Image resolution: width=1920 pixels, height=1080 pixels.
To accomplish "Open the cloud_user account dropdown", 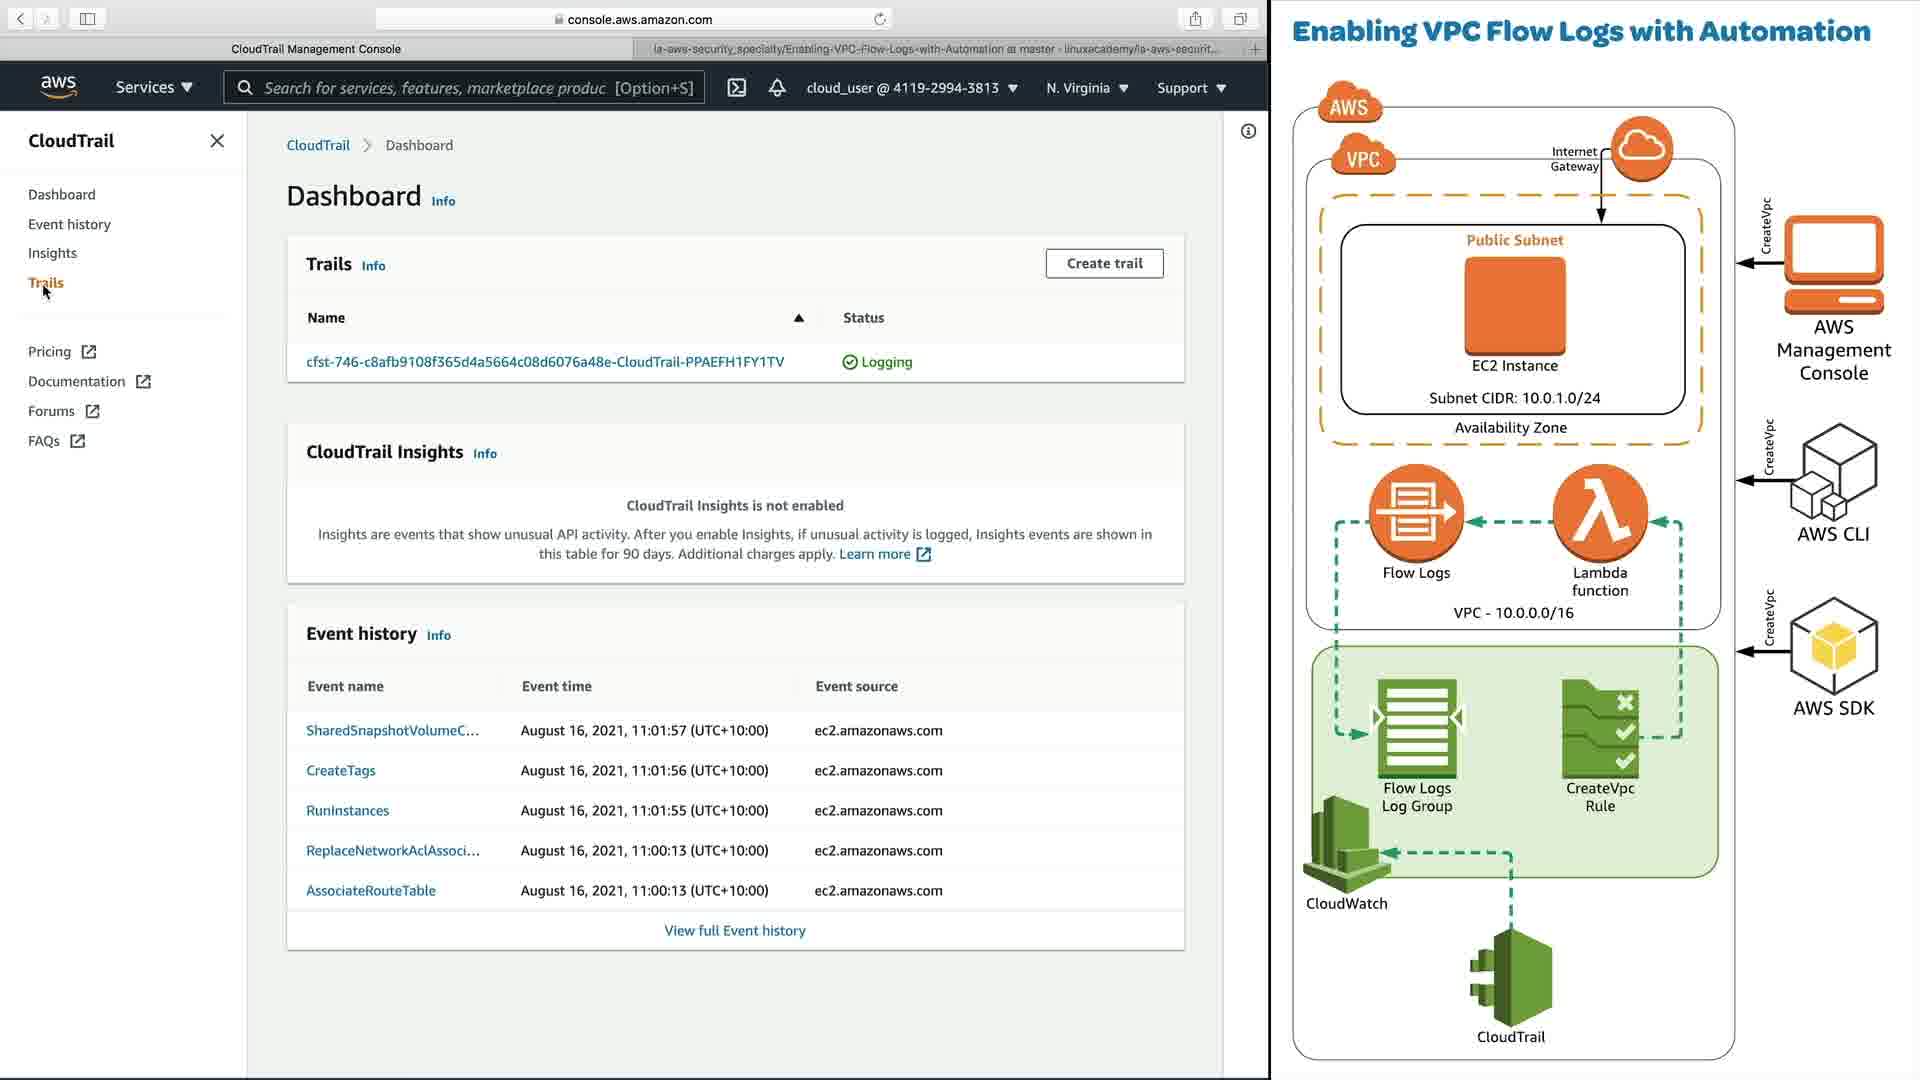I will click(x=912, y=88).
